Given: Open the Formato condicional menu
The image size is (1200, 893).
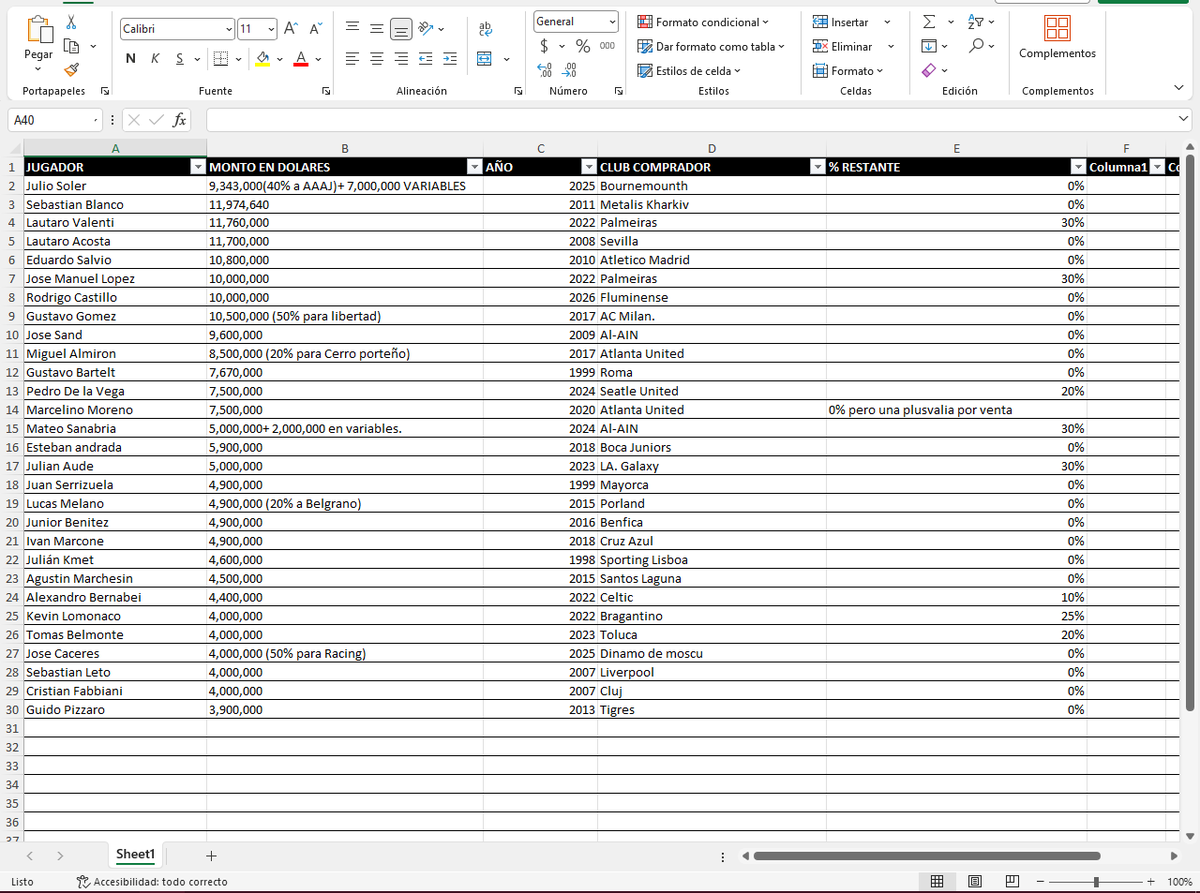Looking at the screenshot, I should pos(703,22).
